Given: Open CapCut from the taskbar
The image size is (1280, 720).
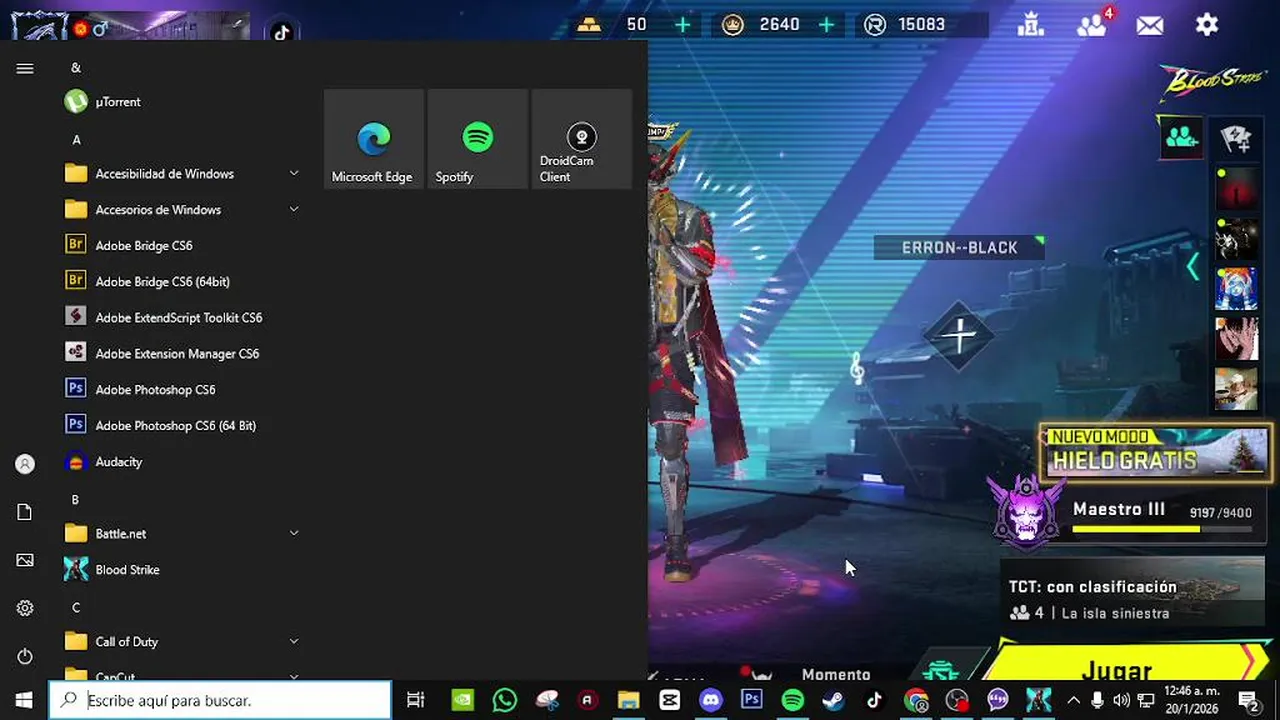Looking at the screenshot, I should [670, 700].
